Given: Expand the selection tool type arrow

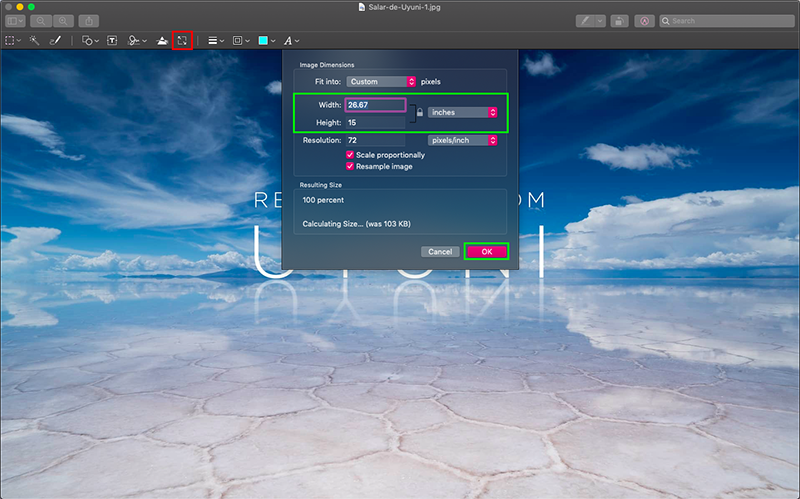Looking at the screenshot, I should click(x=19, y=41).
